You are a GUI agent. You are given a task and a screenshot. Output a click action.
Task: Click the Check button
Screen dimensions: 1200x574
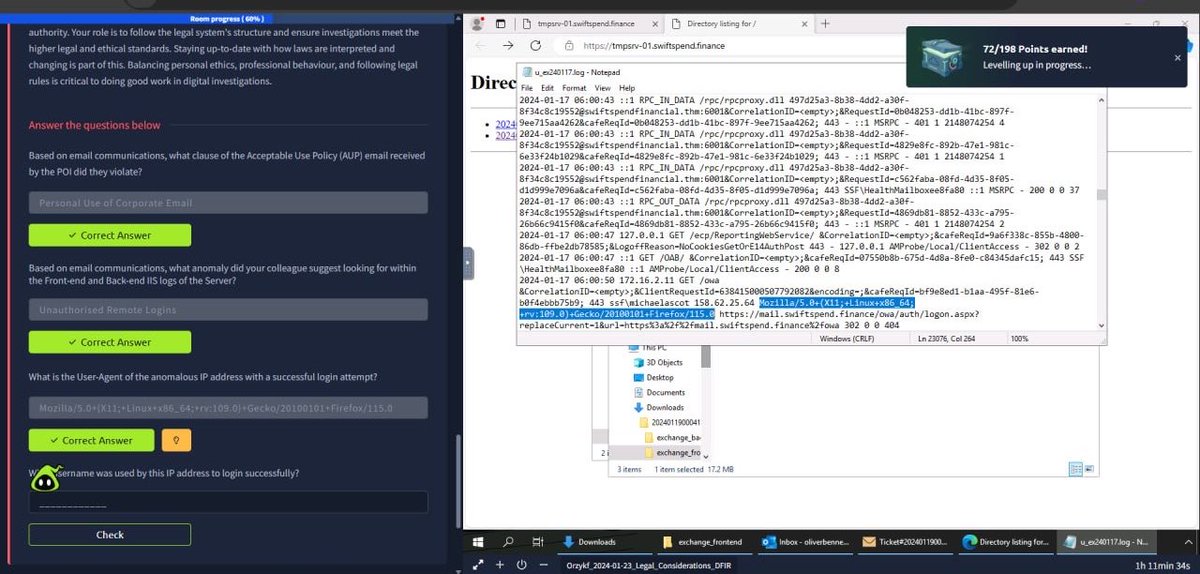pyautogui.click(x=110, y=535)
